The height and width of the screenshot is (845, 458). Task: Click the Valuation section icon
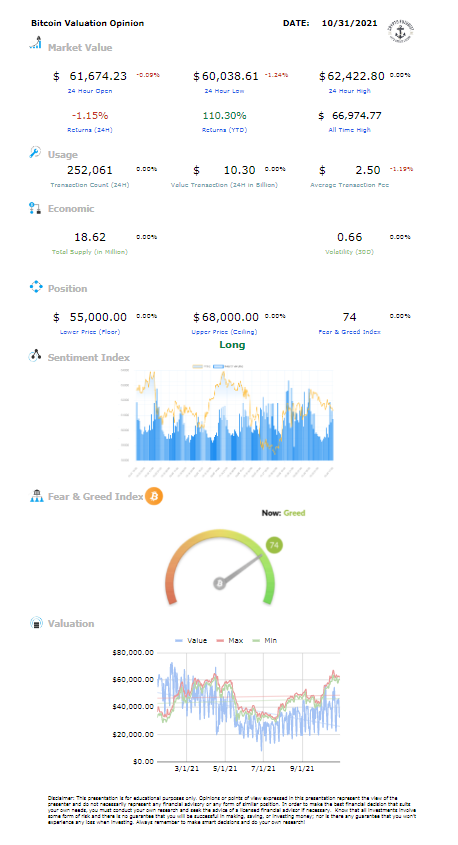[36, 623]
